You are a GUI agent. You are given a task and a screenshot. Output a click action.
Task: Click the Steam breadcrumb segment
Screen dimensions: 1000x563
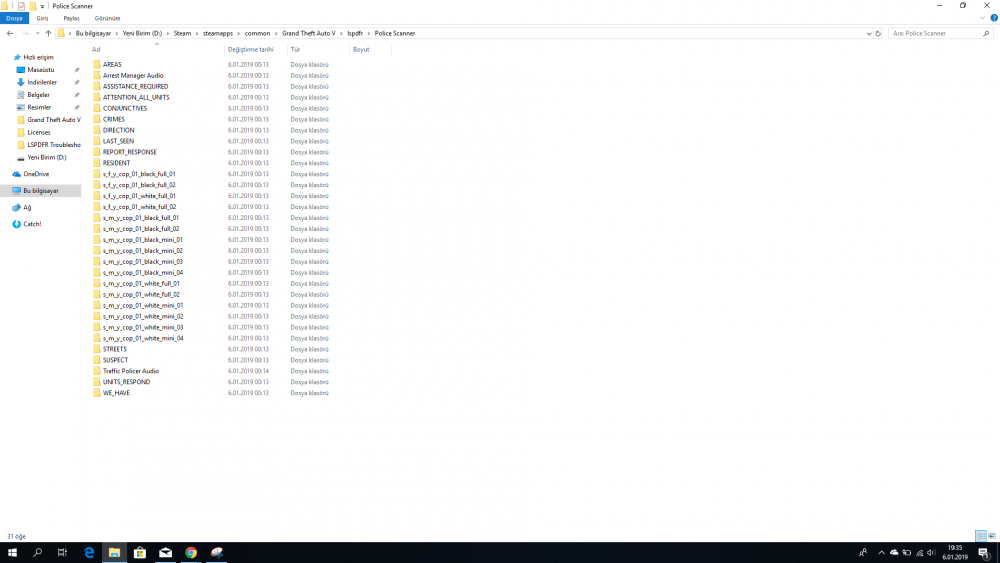(x=182, y=33)
